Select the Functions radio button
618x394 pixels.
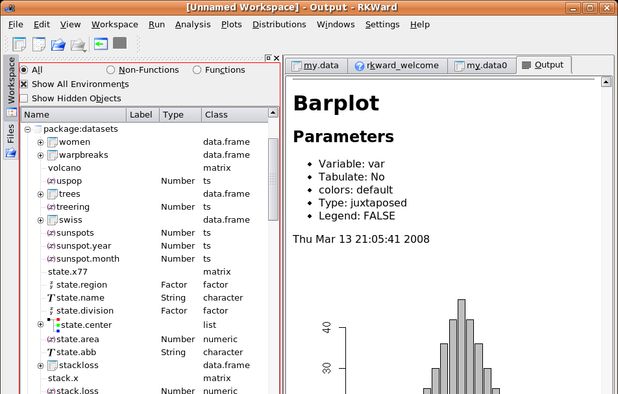pyautogui.click(x=197, y=70)
